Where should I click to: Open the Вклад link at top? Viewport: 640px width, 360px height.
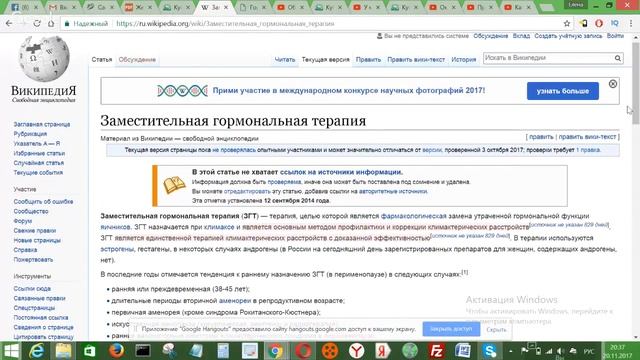pos(521,36)
